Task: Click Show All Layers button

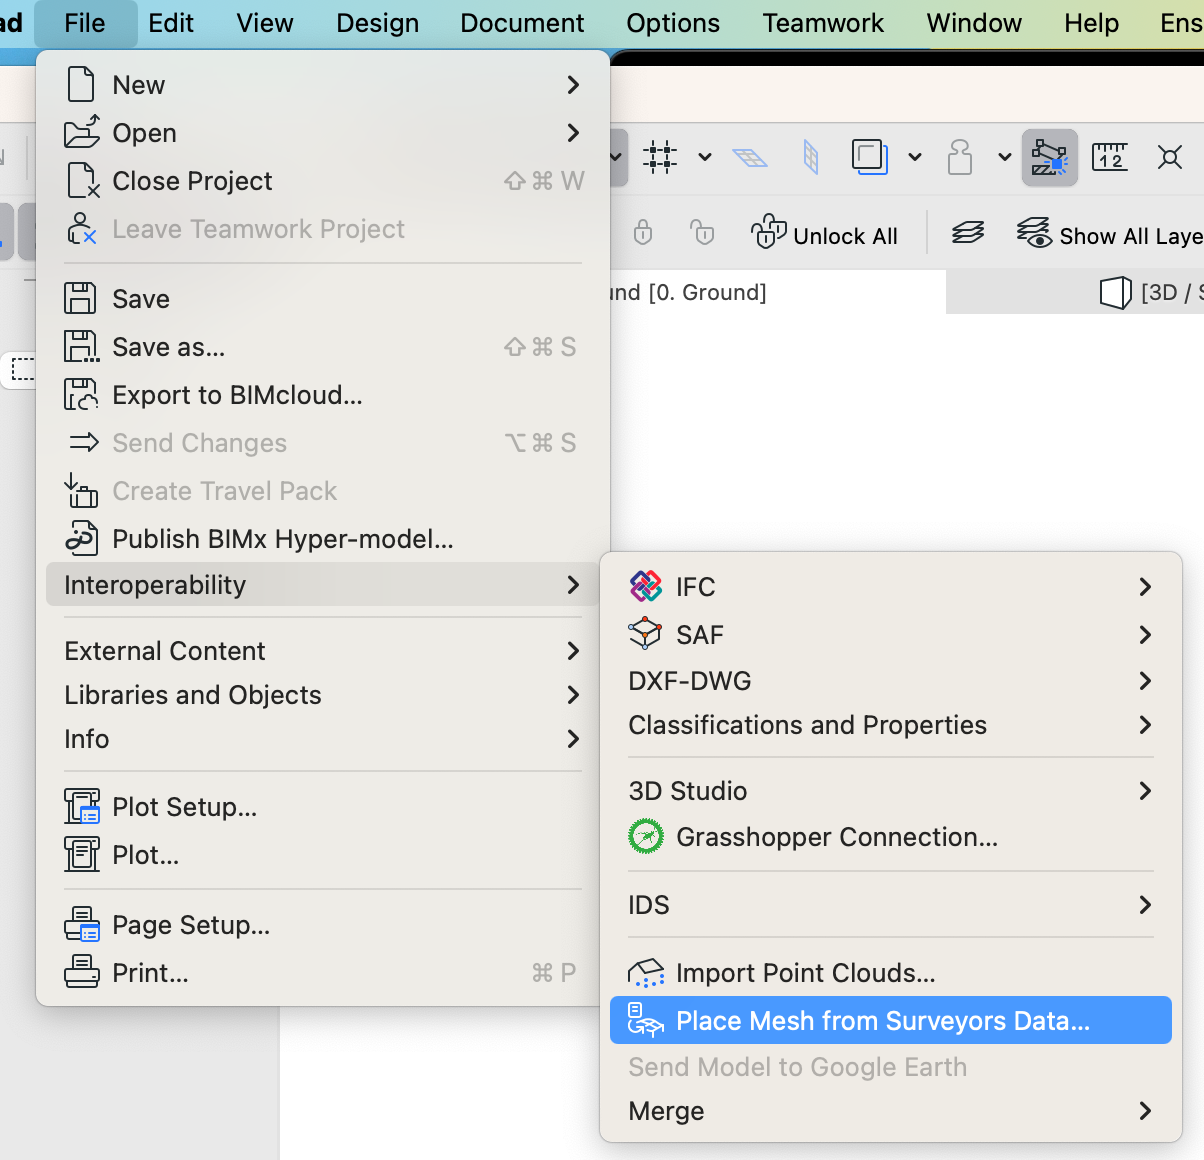Action: [1110, 235]
